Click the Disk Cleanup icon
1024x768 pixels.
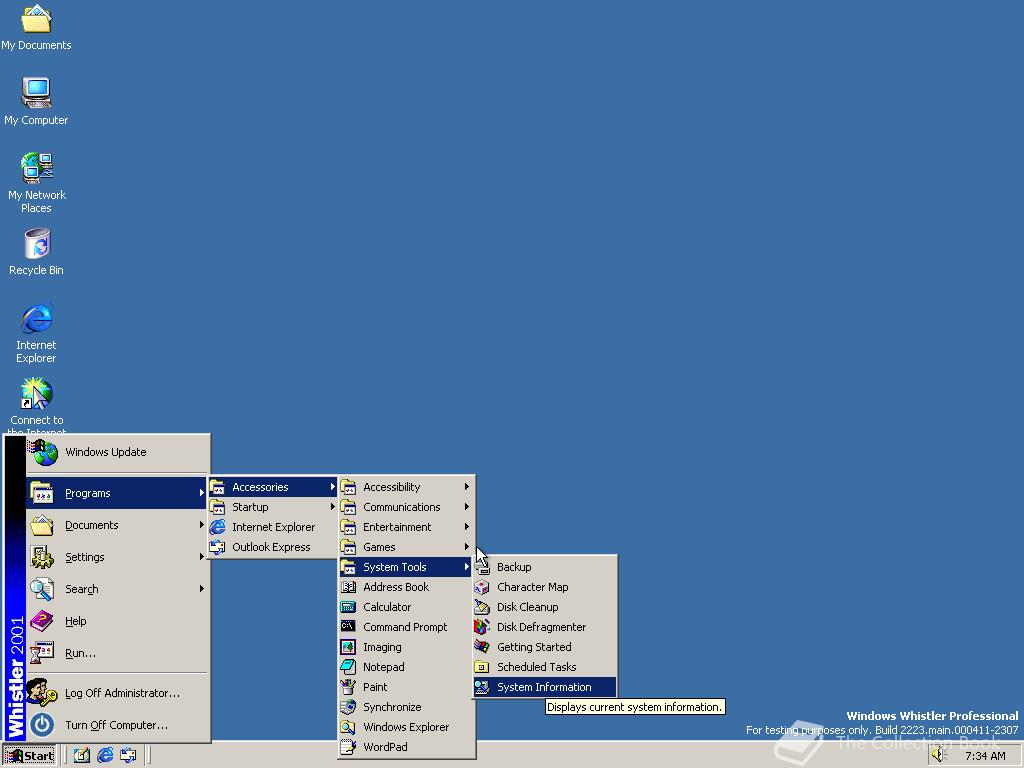[x=482, y=607]
